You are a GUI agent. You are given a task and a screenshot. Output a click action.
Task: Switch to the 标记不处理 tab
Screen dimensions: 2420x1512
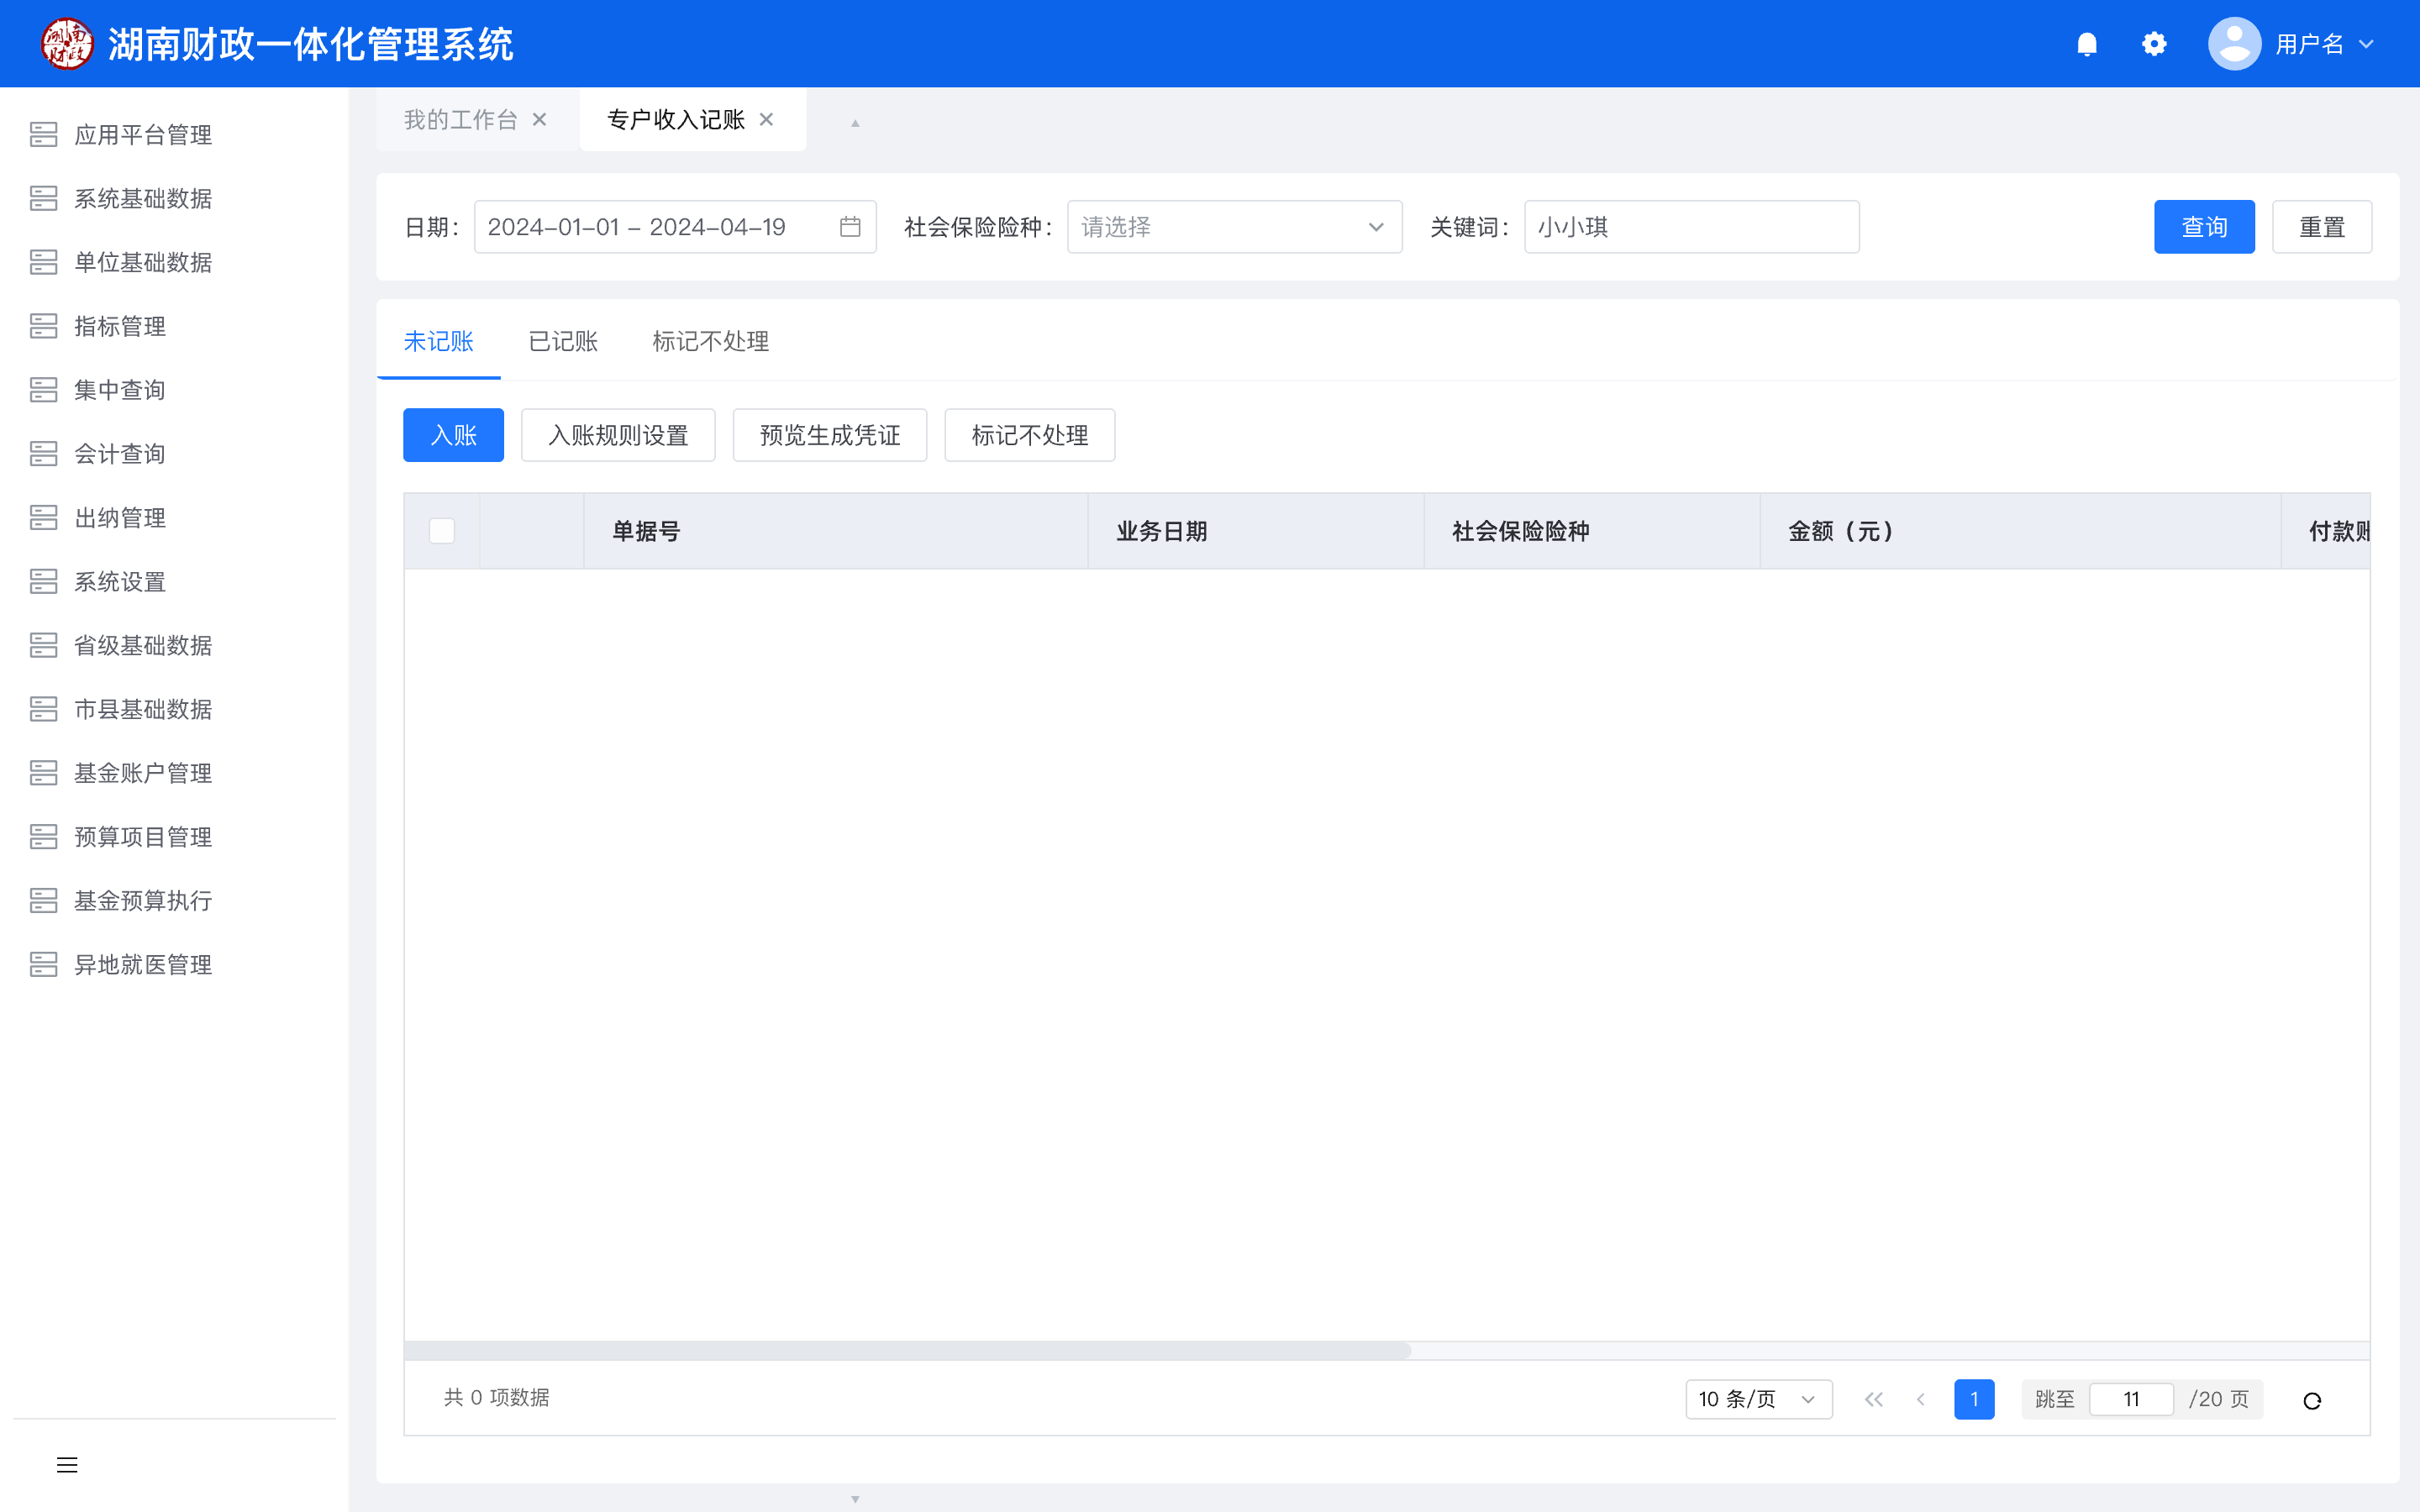click(x=710, y=342)
